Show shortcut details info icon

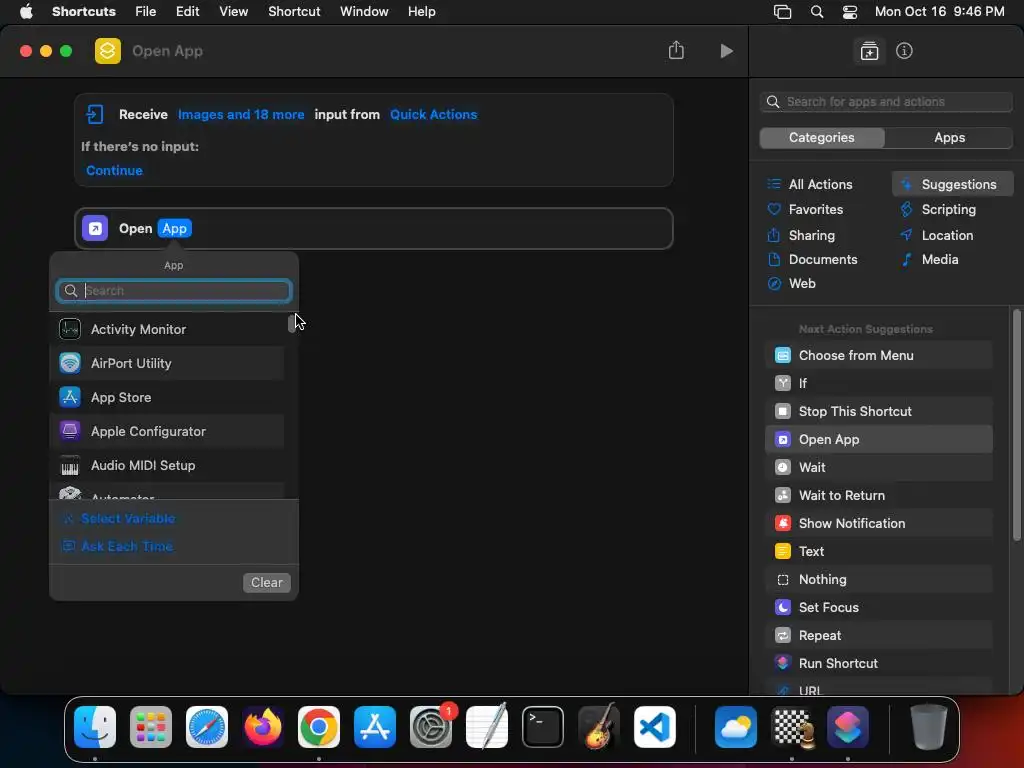pos(904,51)
